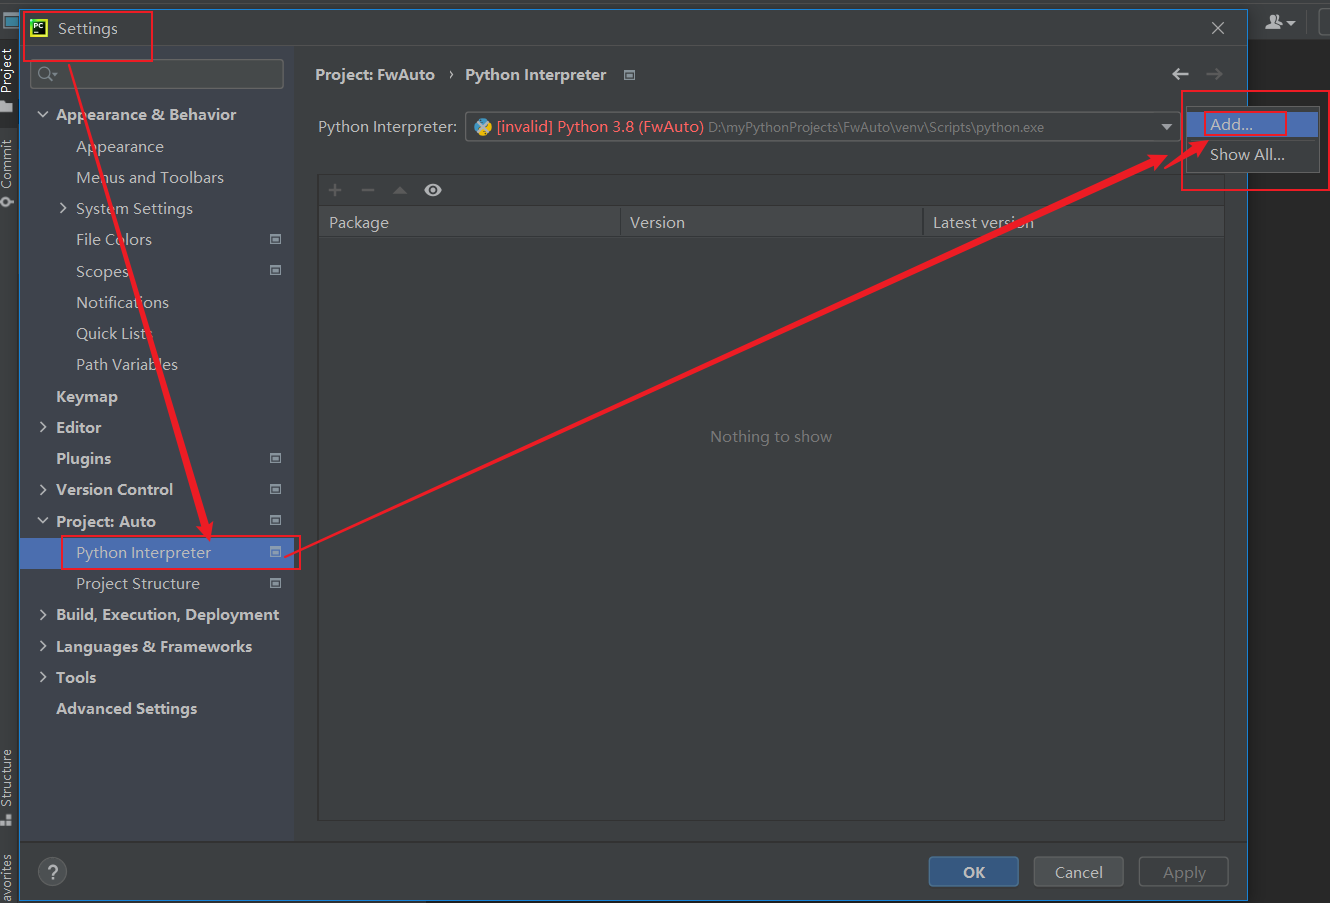Remove a package using the minus icon
Viewport: 1330px width, 903px height.
366,190
